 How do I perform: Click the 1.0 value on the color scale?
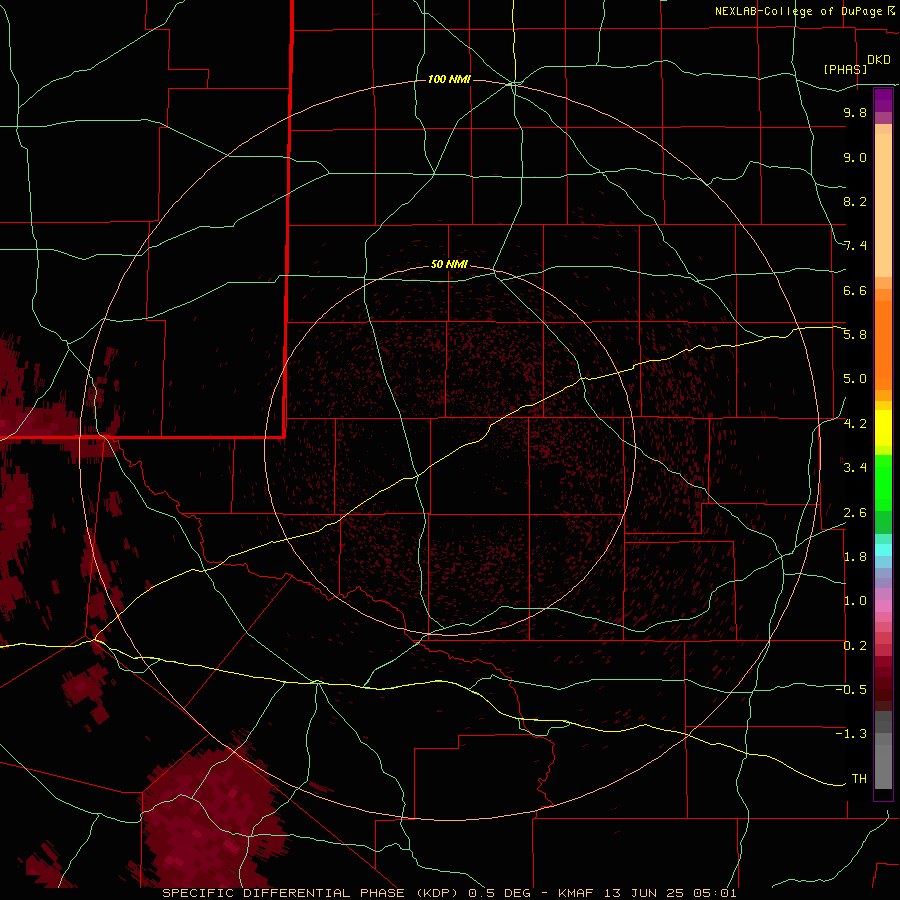pos(855,601)
